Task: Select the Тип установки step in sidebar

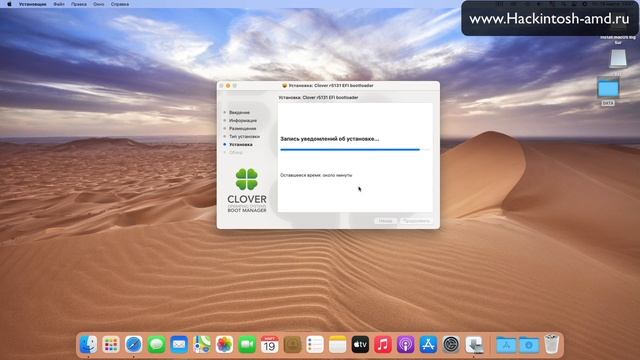Action: coord(244,136)
